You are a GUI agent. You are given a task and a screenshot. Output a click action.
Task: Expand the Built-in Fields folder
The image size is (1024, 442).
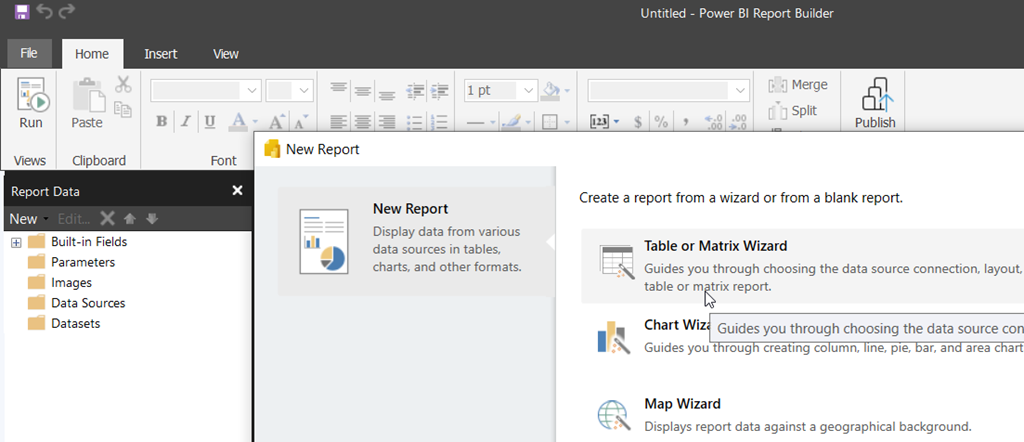click(16, 243)
